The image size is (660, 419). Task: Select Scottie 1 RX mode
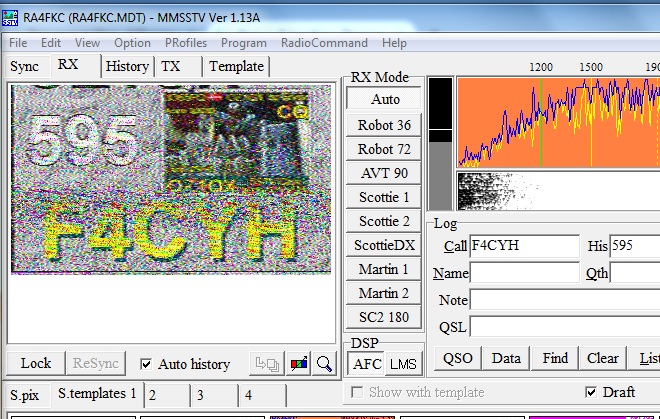[x=385, y=197]
